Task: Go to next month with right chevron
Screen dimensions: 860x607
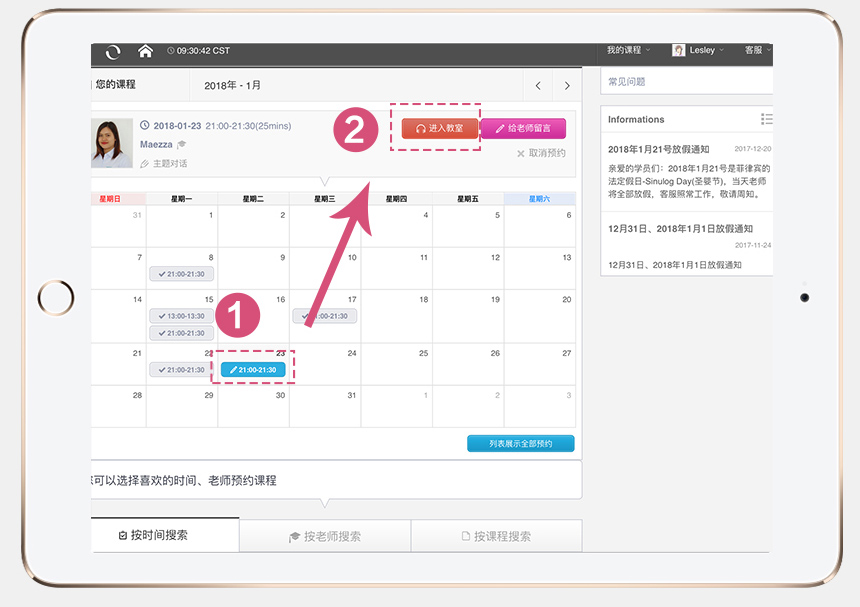Action: point(567,86)
